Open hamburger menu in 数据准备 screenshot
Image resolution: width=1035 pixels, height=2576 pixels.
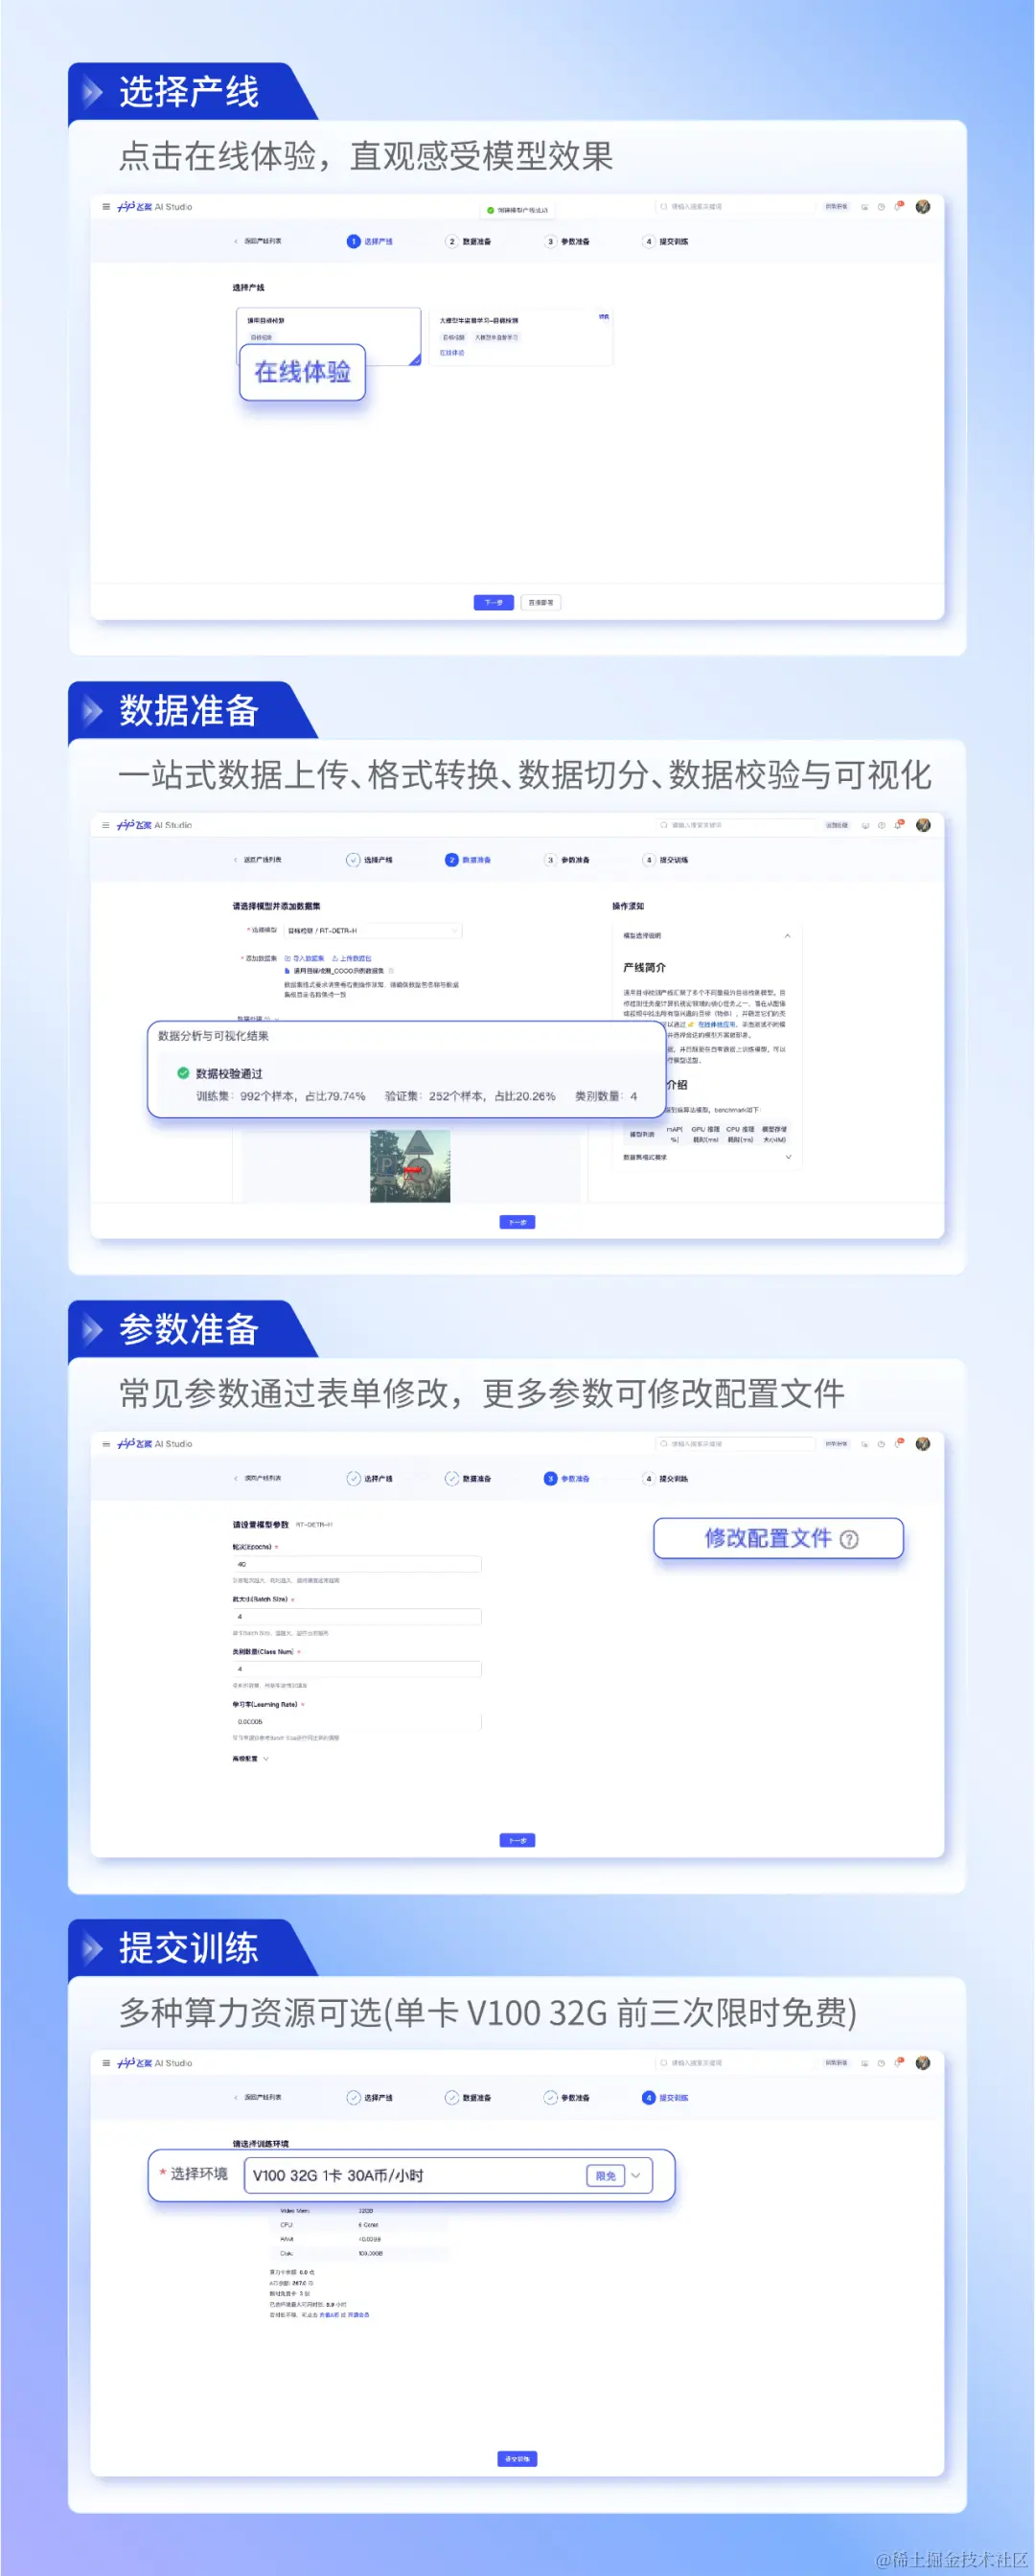106,826
